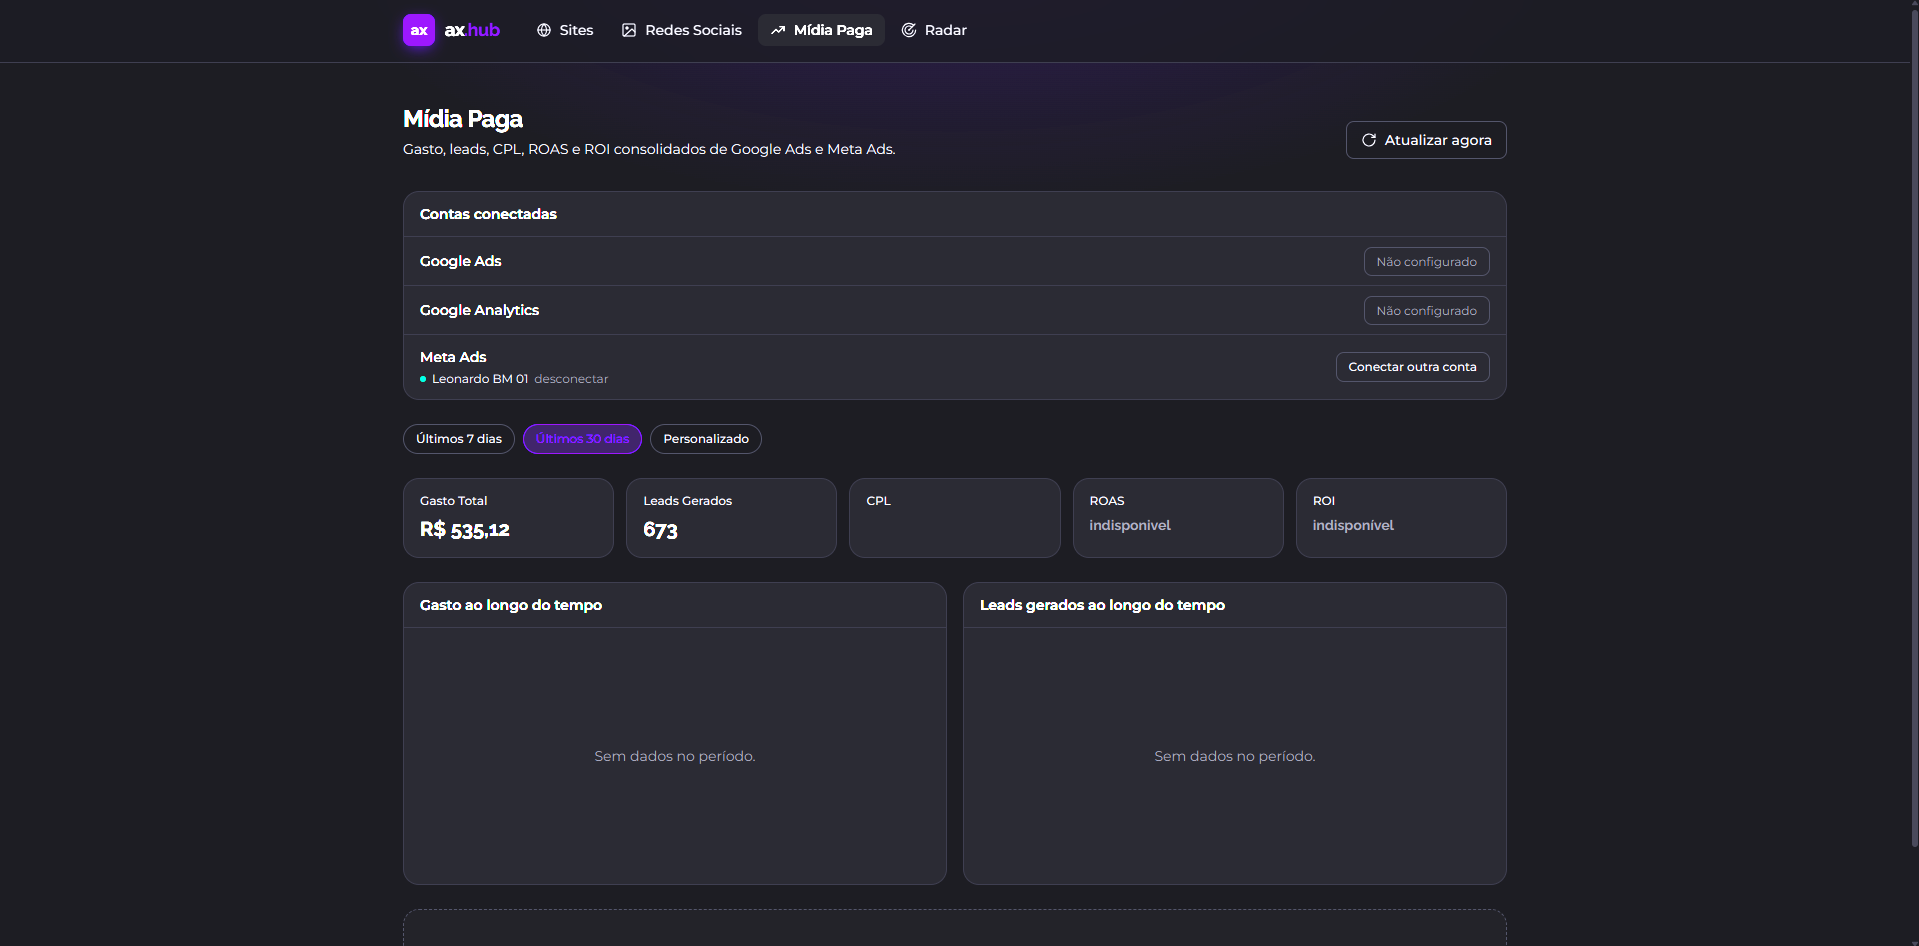The width and height of the screenshot is (1919, 946).
Task: Click Sem dados no período in Leads chart
Action: (1235, 756)
